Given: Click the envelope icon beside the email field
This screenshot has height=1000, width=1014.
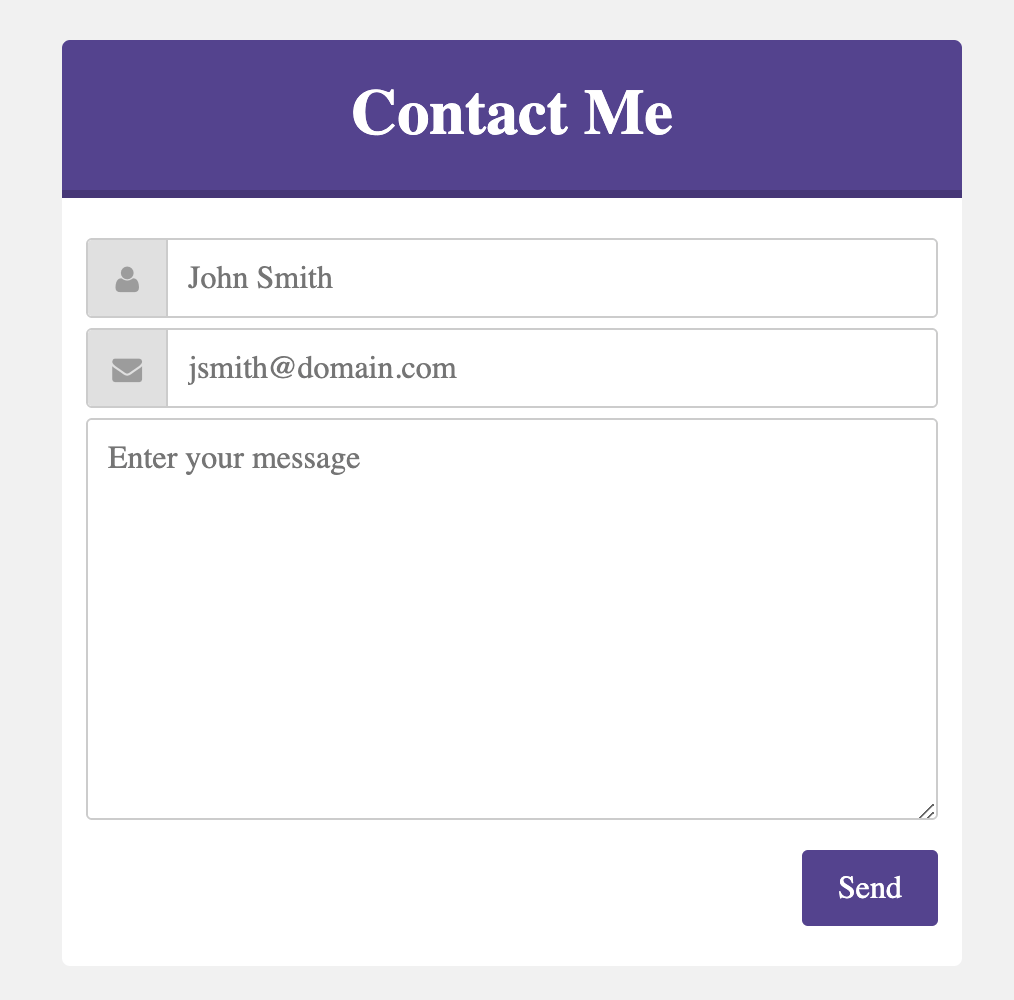Looking at the screenshot, I should tap(127, 370).
